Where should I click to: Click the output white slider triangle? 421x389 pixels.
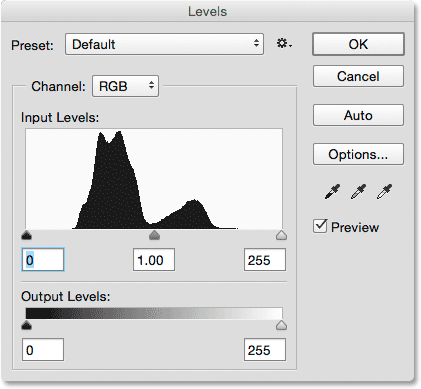tap(282, 325)
